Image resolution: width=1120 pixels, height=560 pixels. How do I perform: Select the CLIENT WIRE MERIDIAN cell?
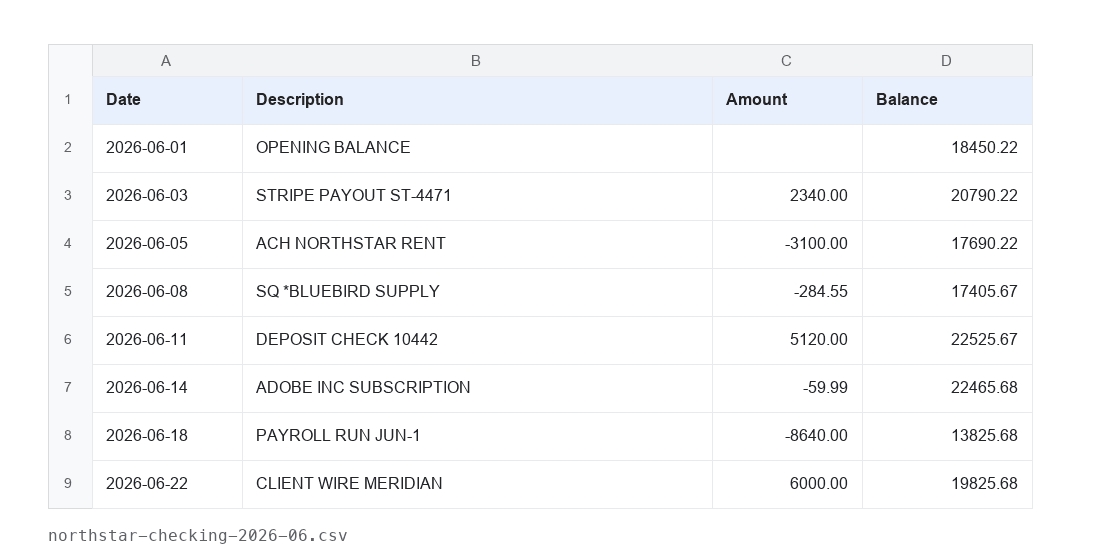(477, 484)
